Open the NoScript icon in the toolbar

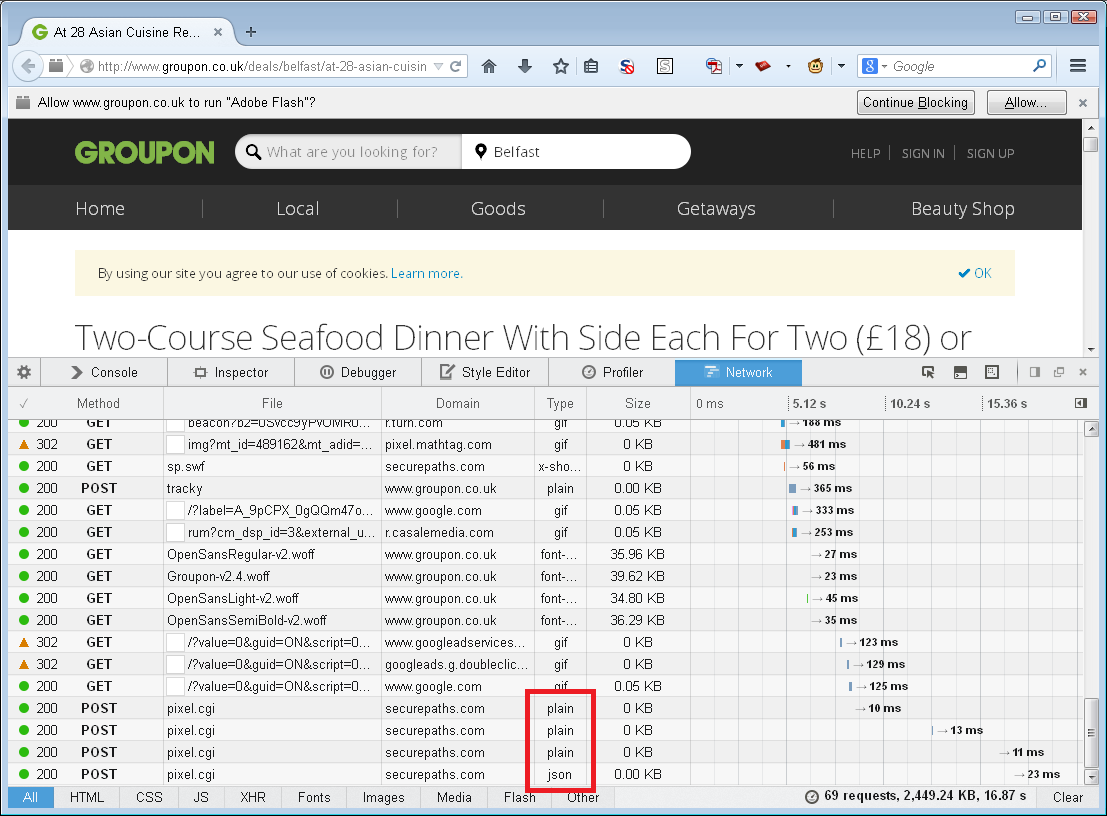point(627,66)
